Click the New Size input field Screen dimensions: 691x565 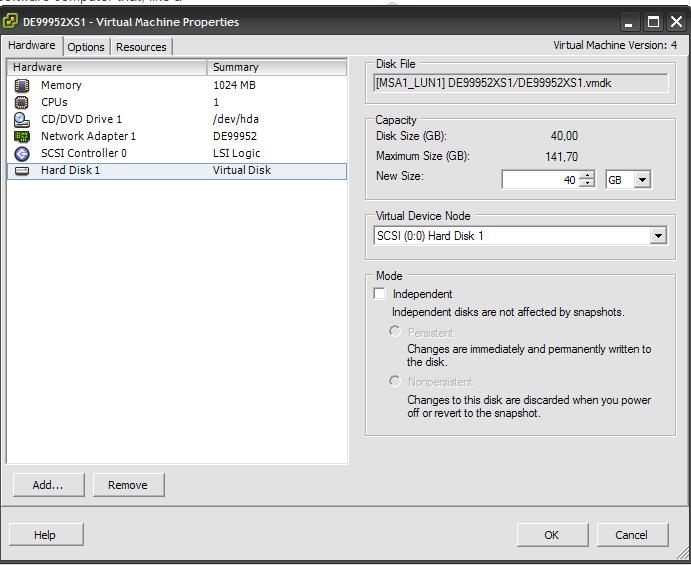[x=539, y=180]
